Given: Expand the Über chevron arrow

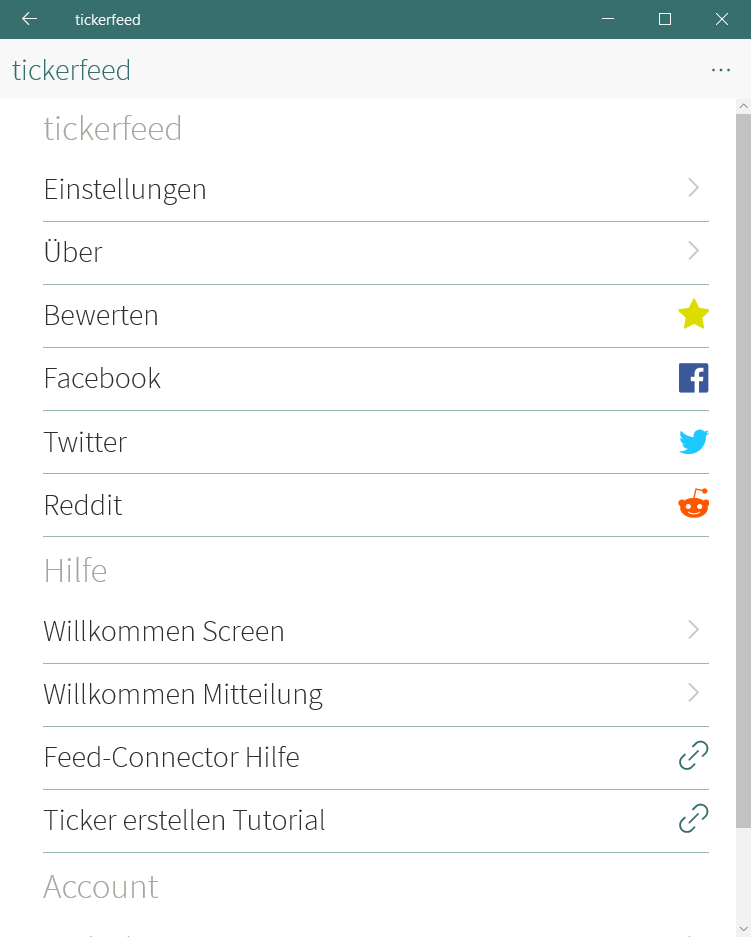Looking at the screenshot, I should point(693,250).
